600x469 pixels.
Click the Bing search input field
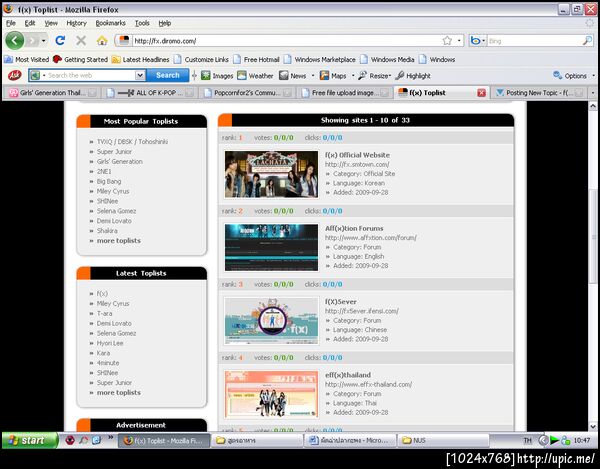(x=534, y=41)
